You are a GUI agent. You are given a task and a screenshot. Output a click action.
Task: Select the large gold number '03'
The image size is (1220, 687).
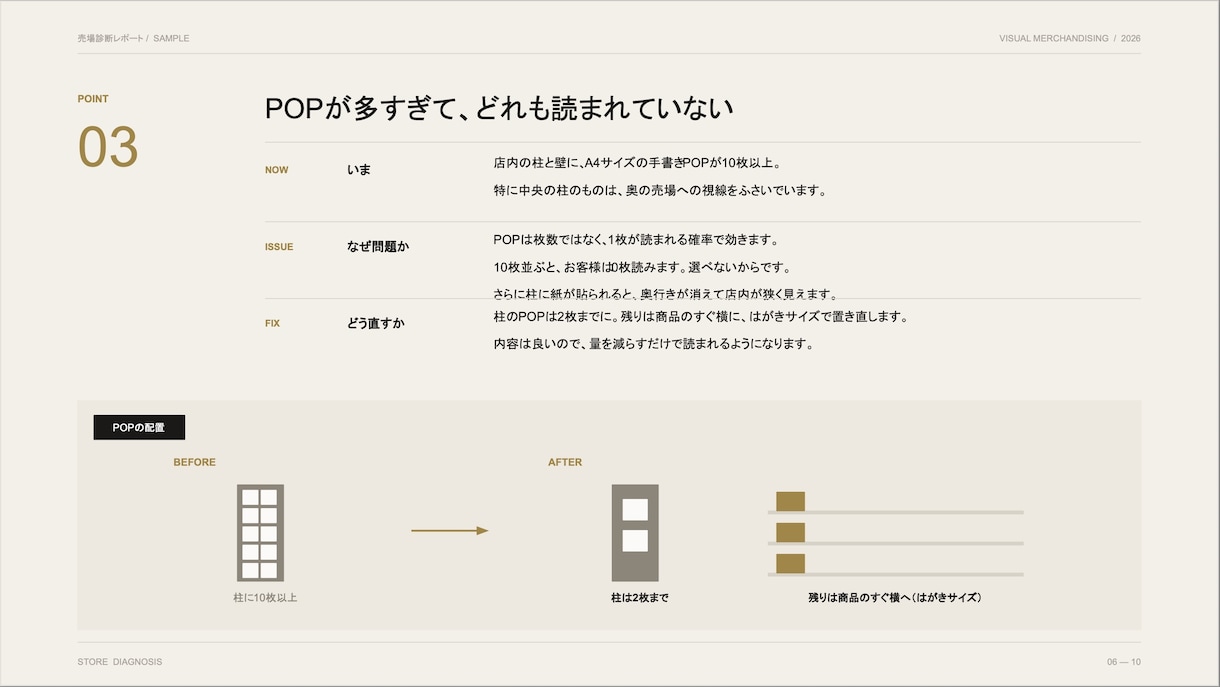coord(108,148)
